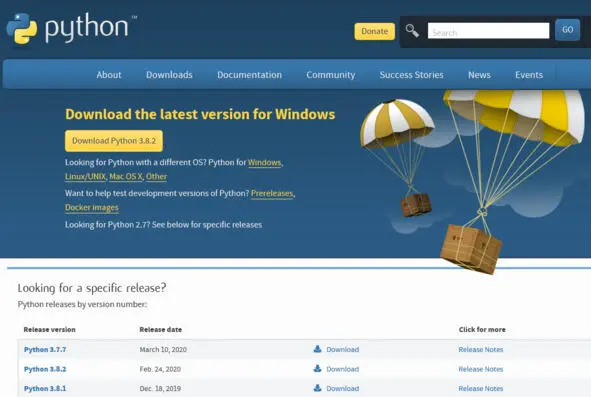
Task: Open the Python 3.7.7 release link
Action: (45, 349)
